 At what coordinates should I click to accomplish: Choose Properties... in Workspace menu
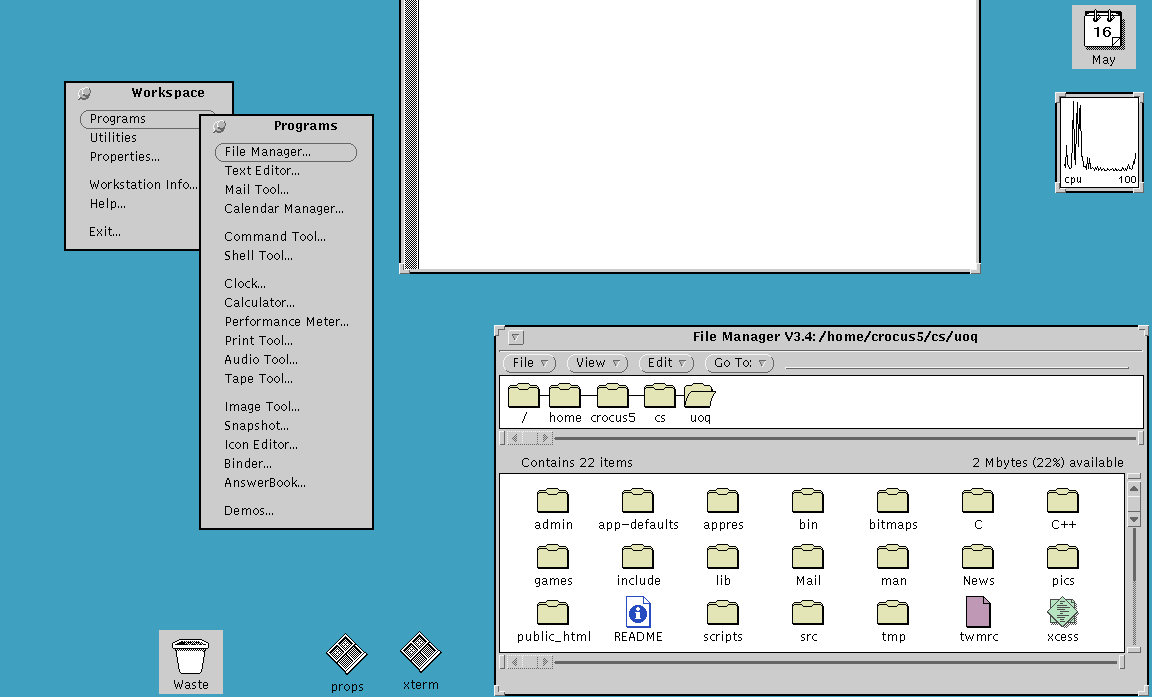pyautogui.click(x=125, y=157)
